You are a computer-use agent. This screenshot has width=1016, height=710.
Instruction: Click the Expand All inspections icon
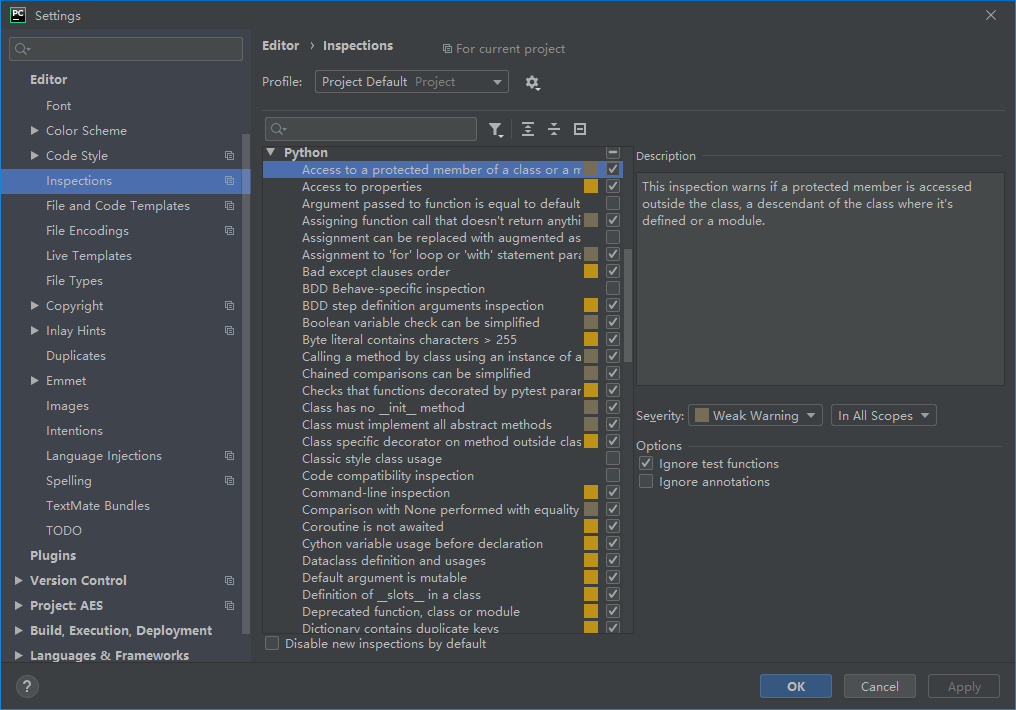click(x=528, y=129)
